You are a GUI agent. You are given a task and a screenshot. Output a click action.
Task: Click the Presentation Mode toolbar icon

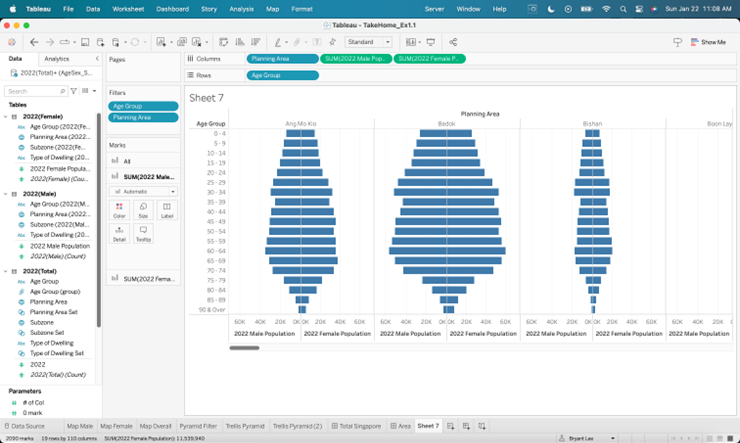[431, 42]
